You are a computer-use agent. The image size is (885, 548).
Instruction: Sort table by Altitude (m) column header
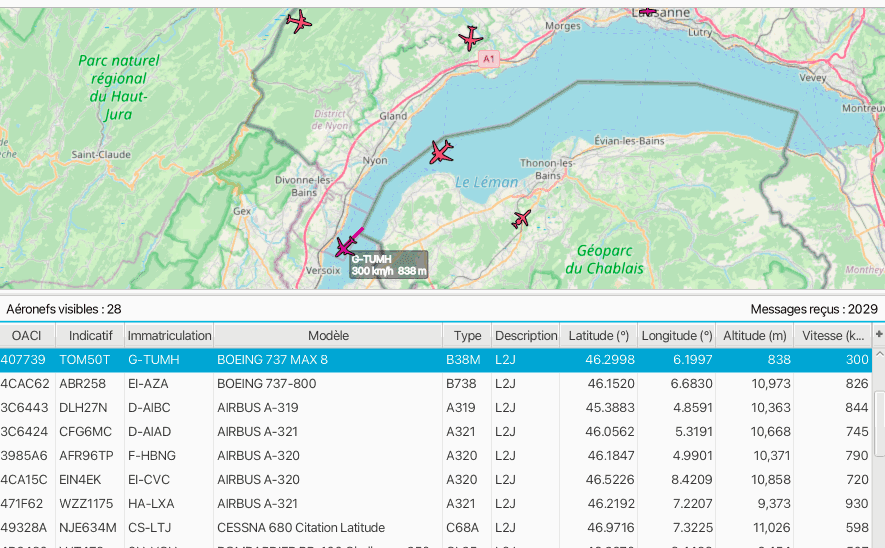[x=755, y=336]
